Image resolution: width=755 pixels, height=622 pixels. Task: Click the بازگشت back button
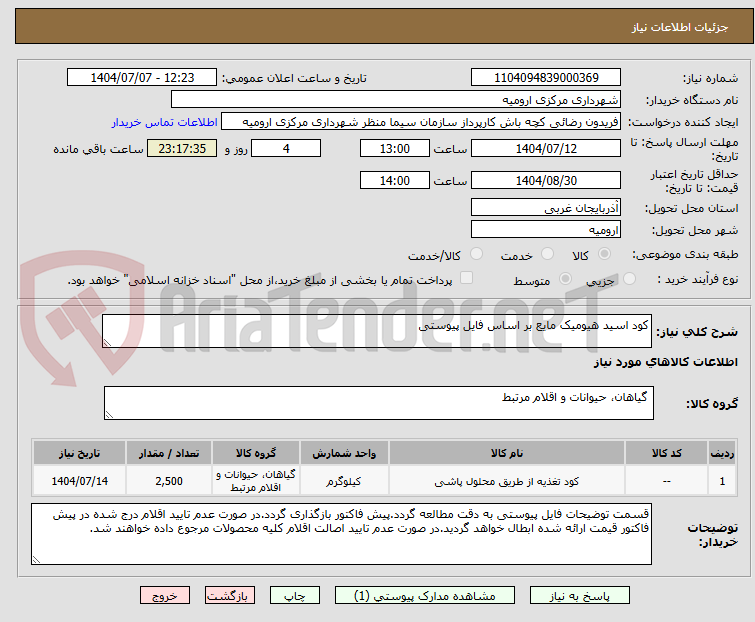pyautogui.click(x=229, y=595)
